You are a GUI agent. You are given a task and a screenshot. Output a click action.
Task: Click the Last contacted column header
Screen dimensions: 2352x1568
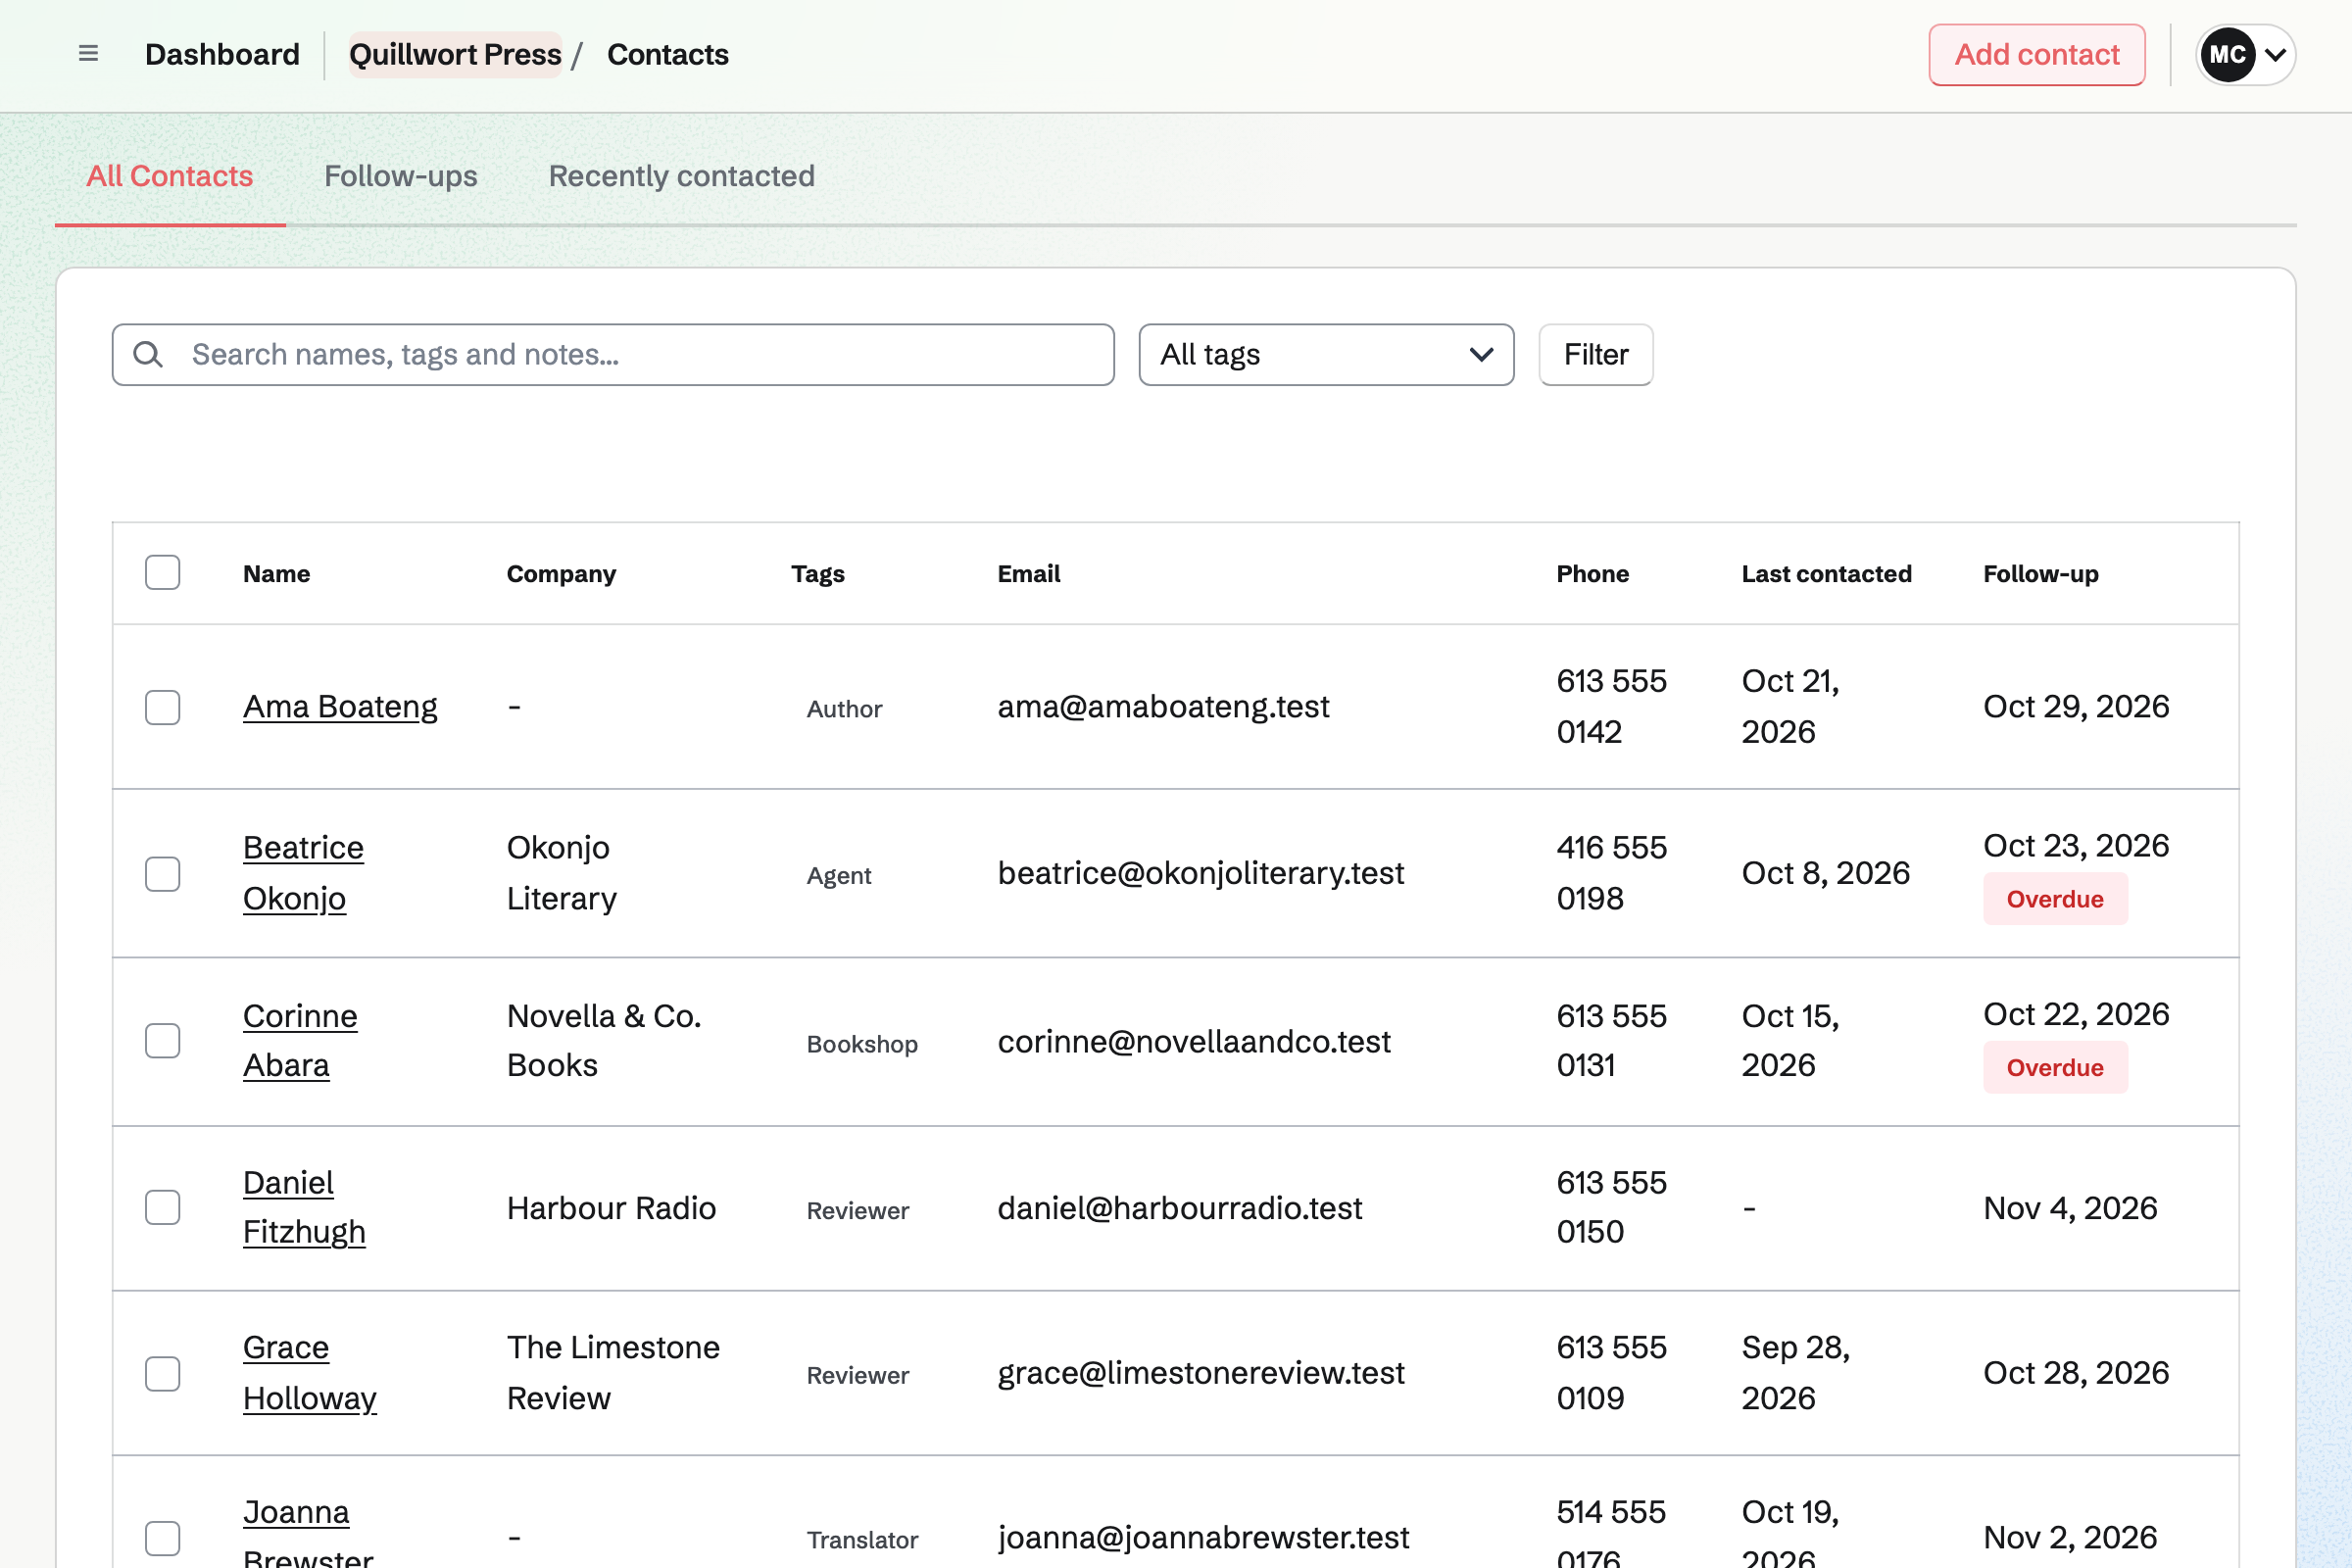pos(1826,574)
